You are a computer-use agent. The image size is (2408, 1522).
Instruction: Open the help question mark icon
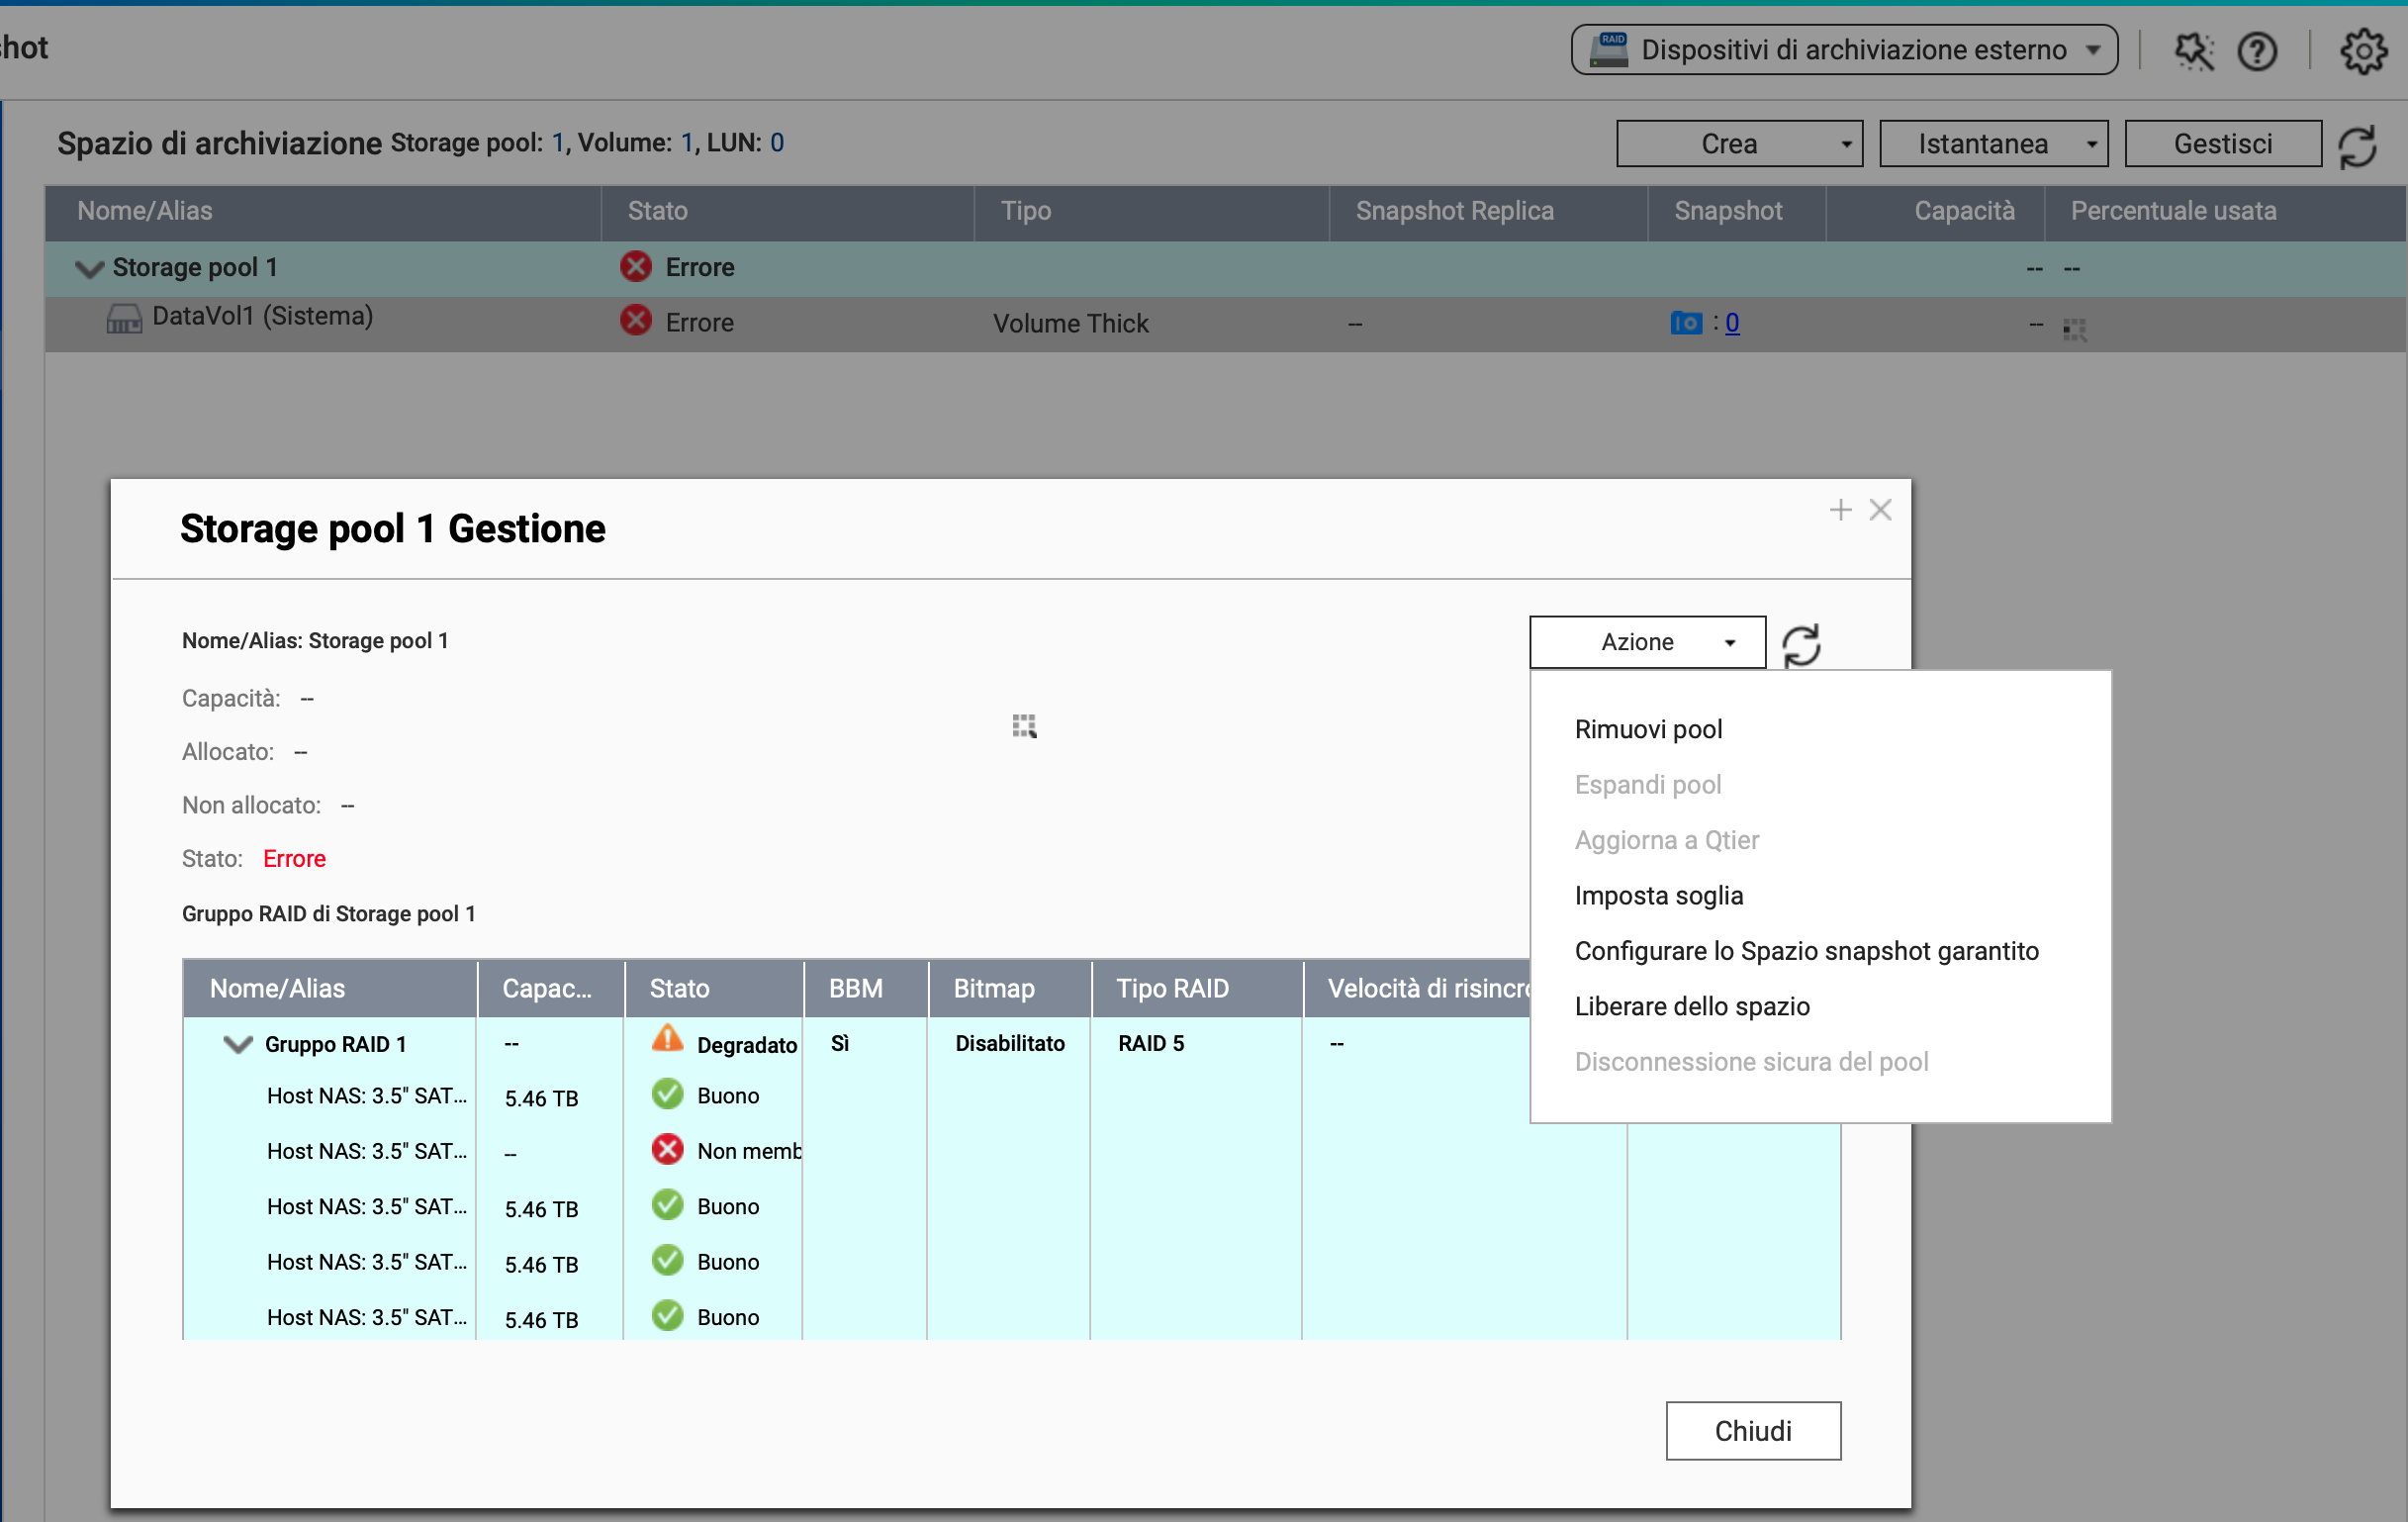(x=2257, y=51)
